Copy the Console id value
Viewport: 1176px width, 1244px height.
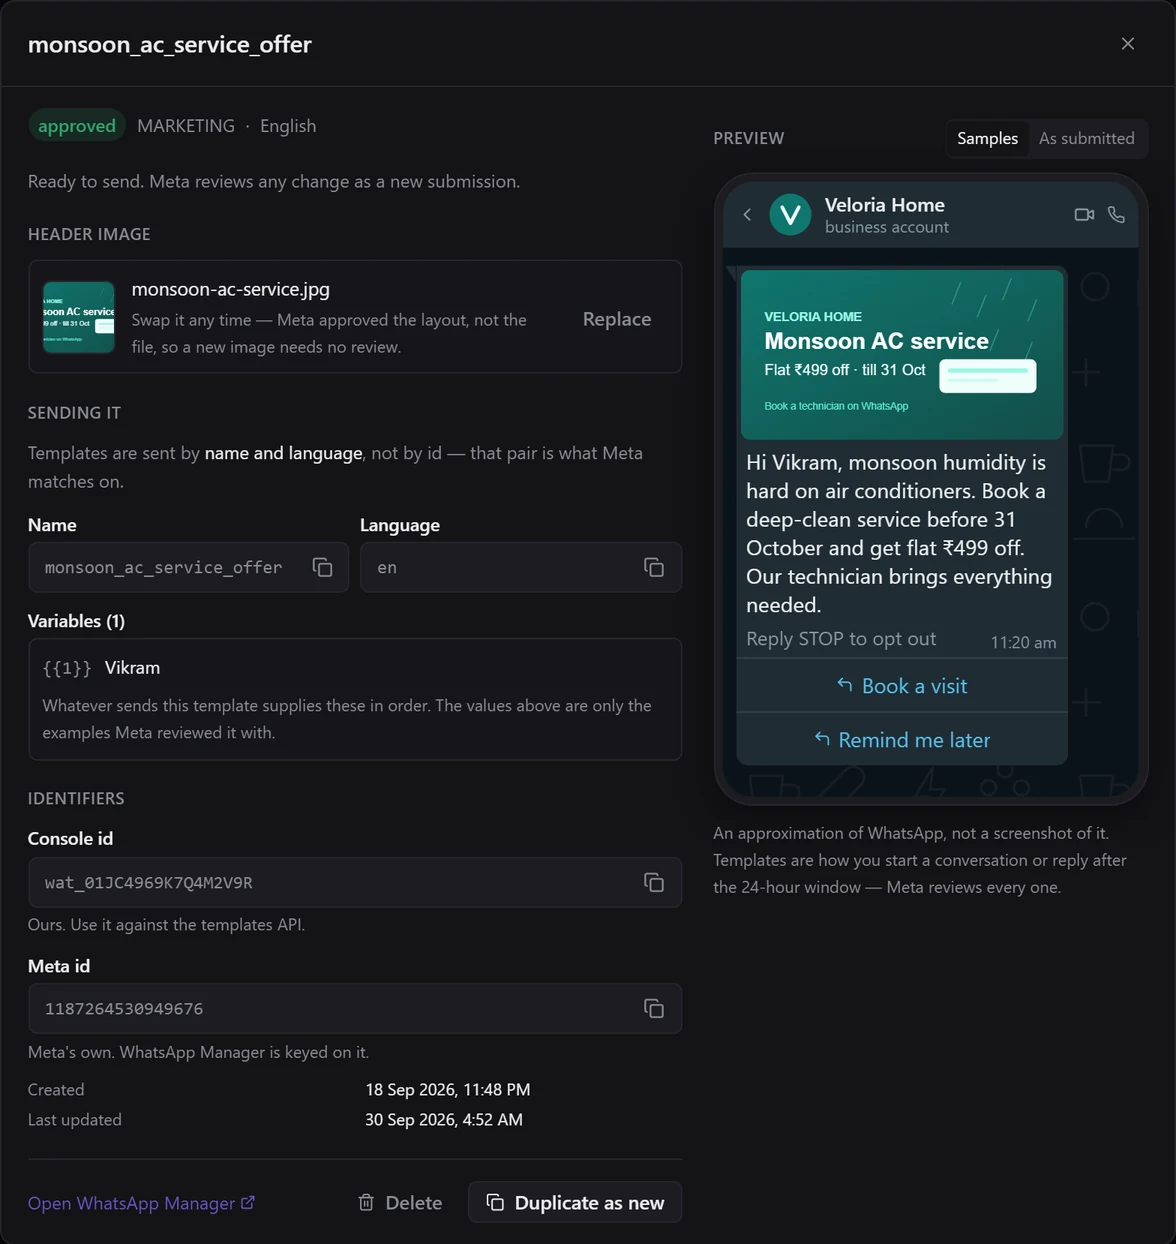click(x=654, y=882)
